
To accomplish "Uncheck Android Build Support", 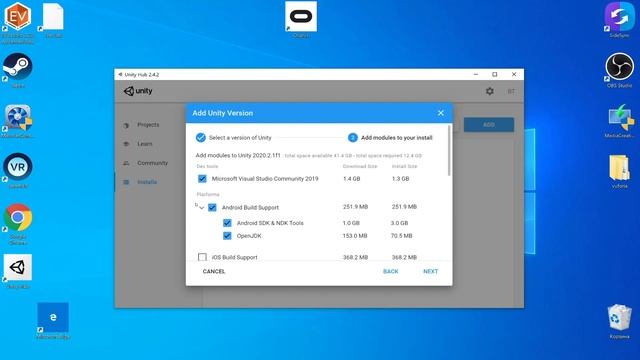I will pos(212,207).
